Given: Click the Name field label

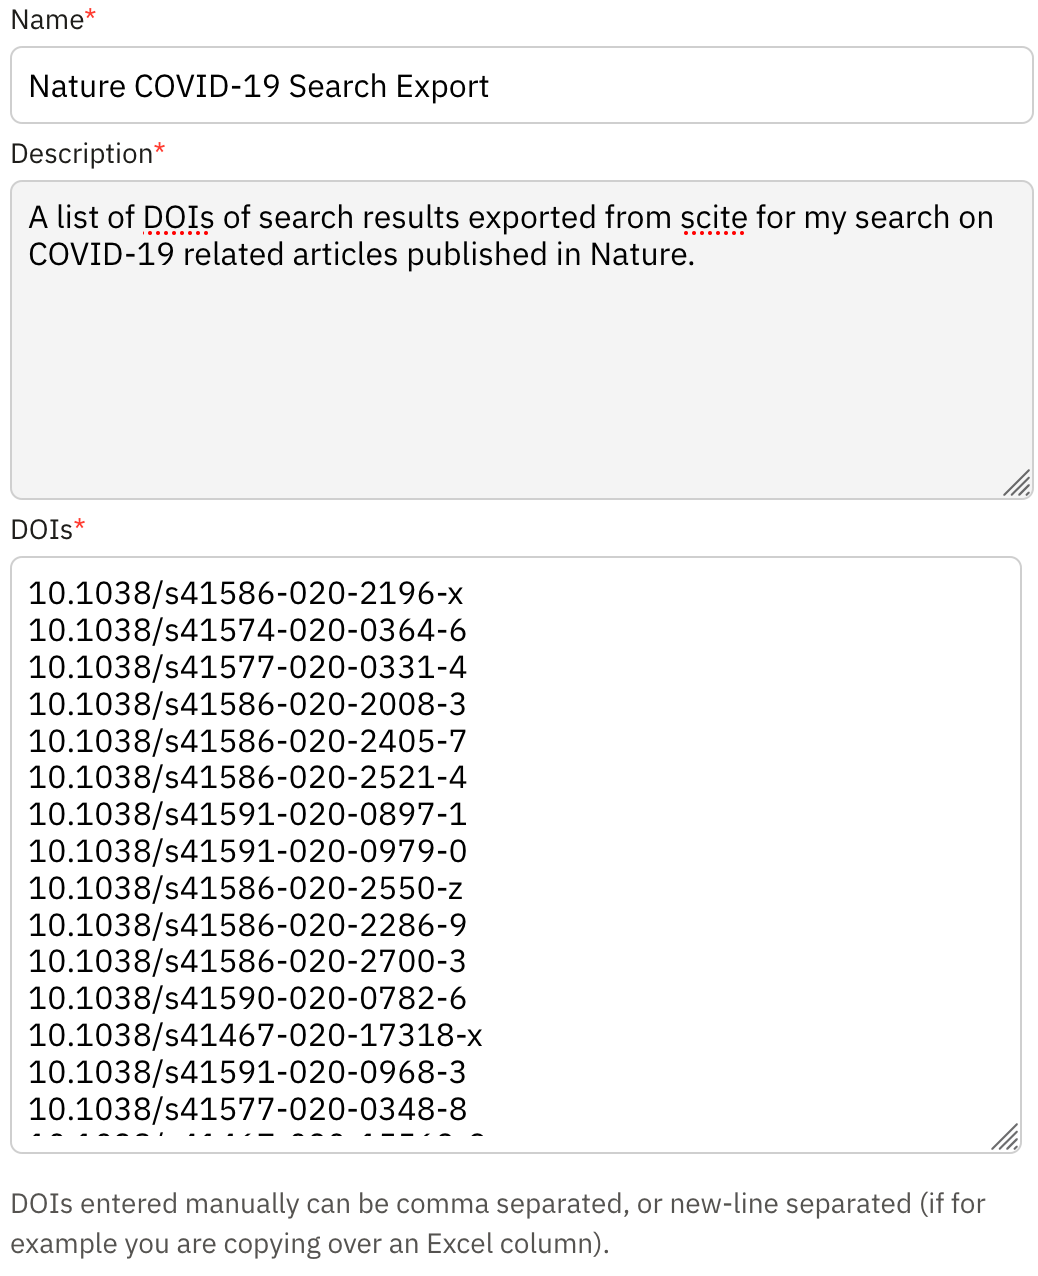Looking at the screenshot, I should 45,18.
